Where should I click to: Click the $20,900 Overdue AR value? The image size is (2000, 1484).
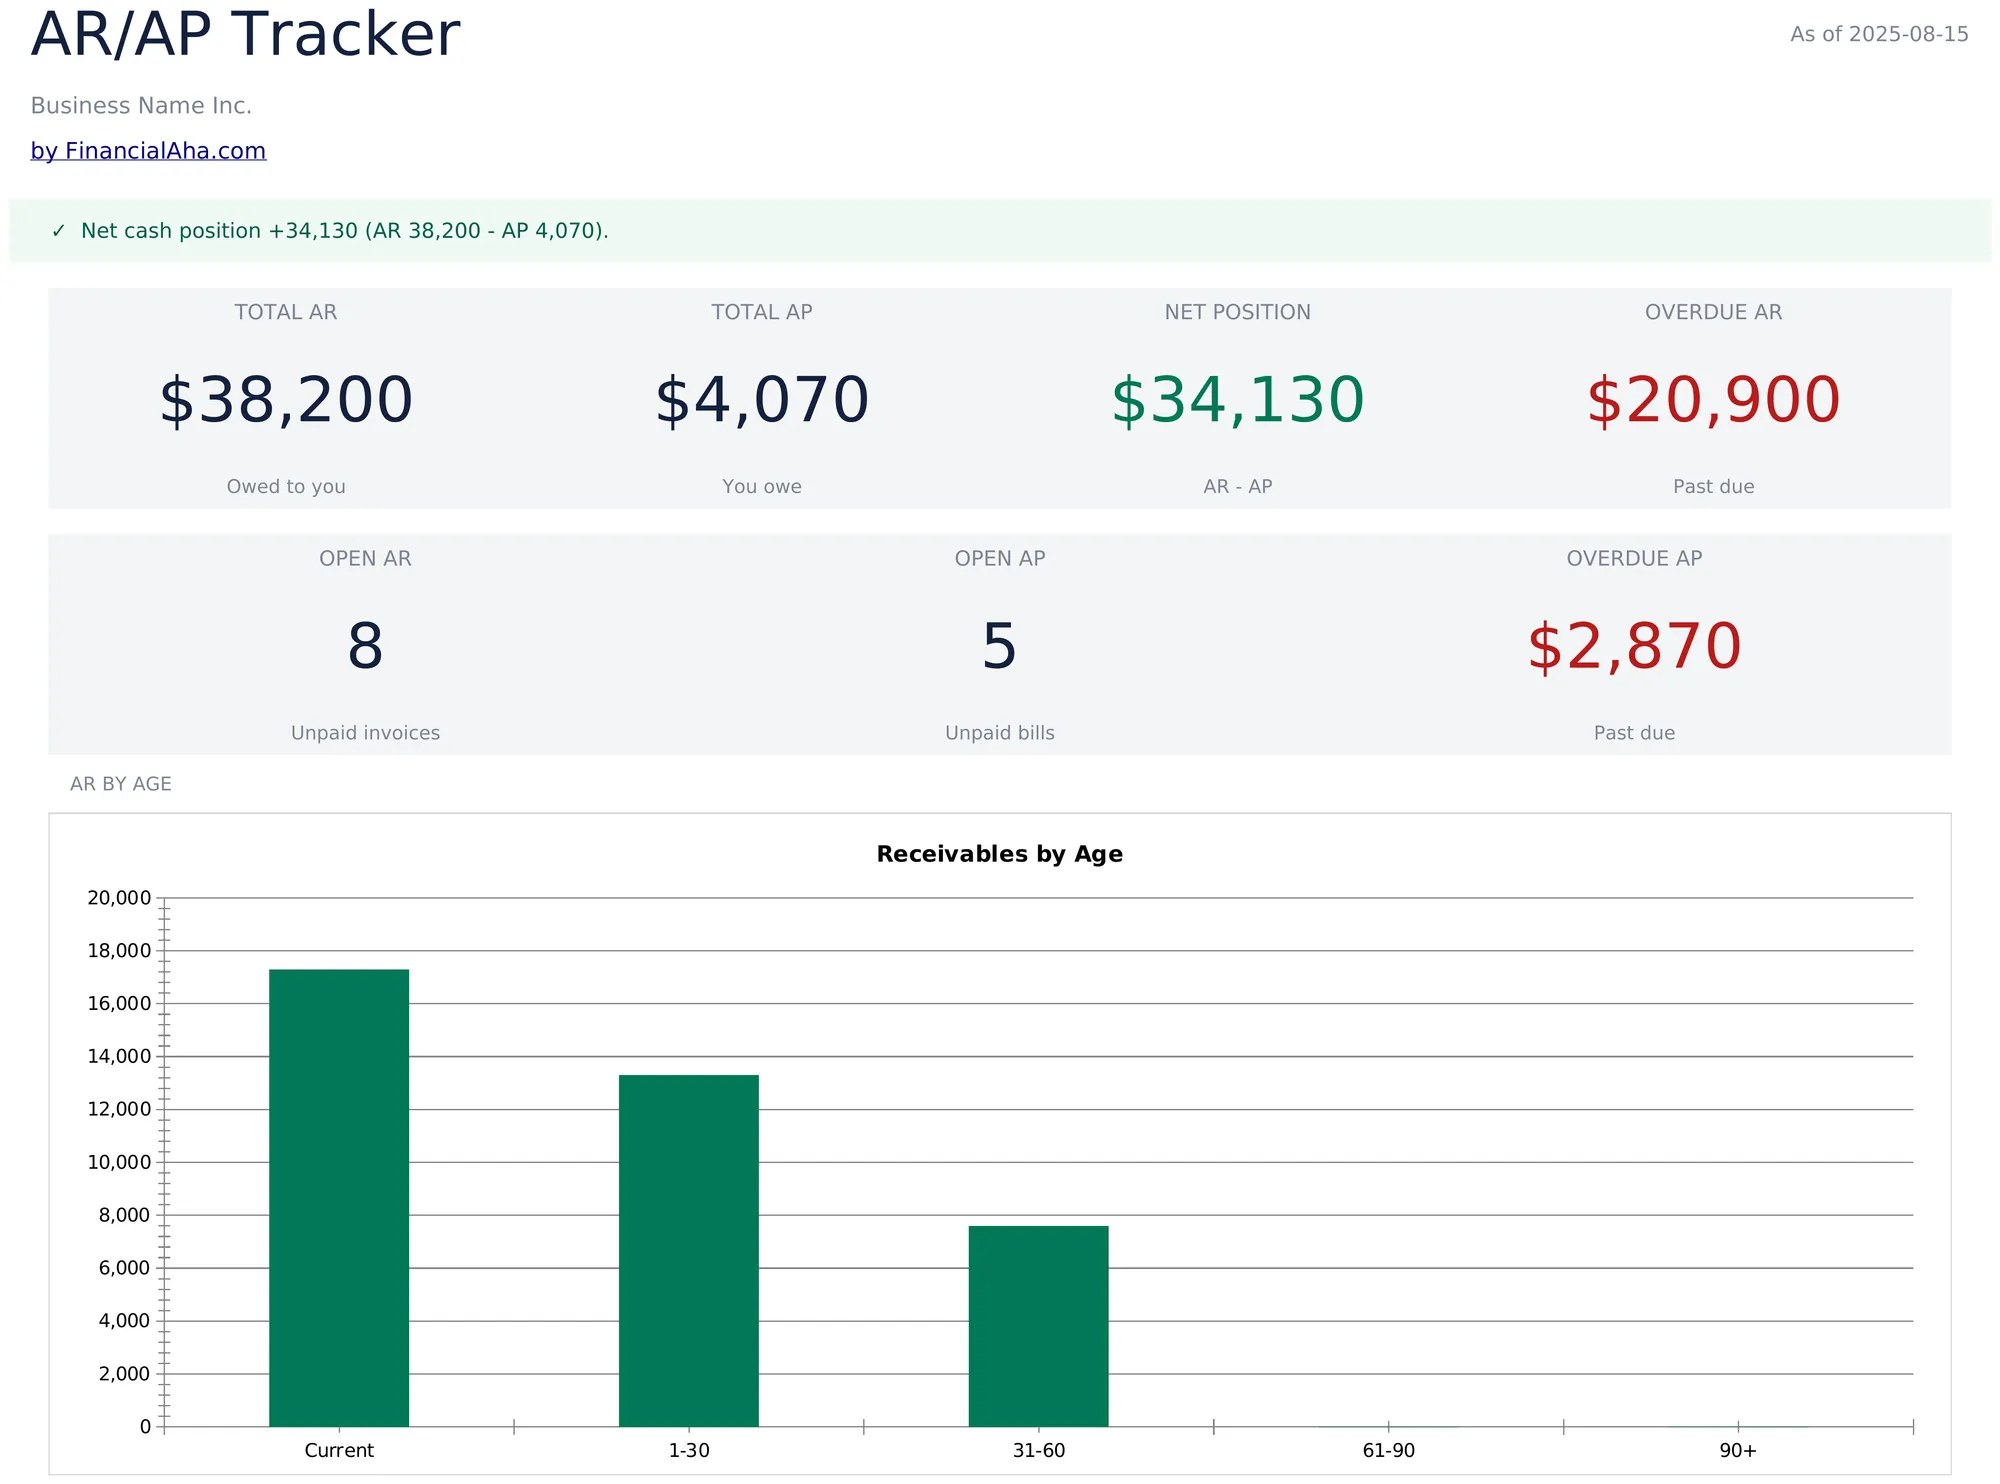click(1714, 400)
